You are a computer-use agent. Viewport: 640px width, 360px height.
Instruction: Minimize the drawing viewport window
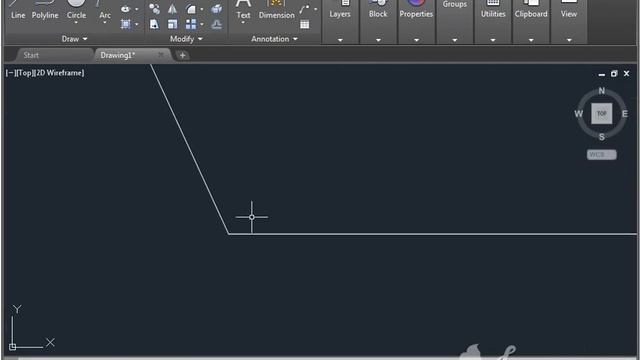coord(602,74)
